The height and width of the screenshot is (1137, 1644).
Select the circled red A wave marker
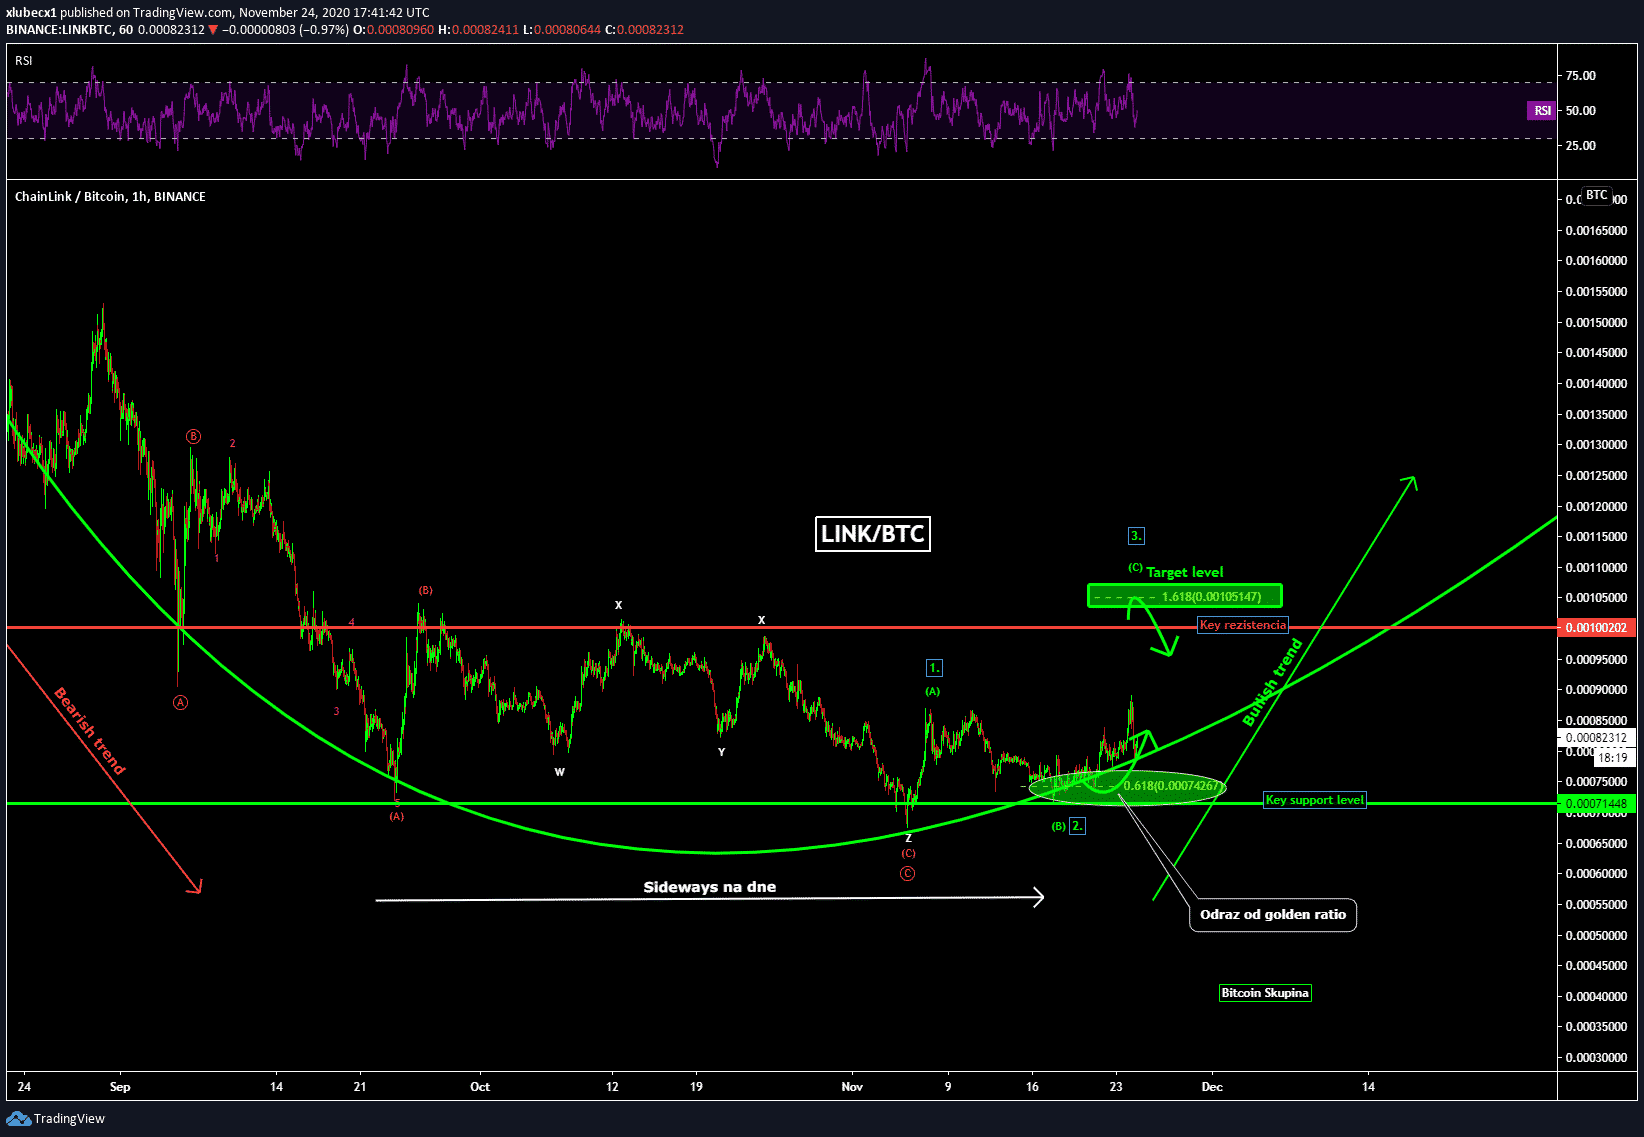(x=181, y=702)
